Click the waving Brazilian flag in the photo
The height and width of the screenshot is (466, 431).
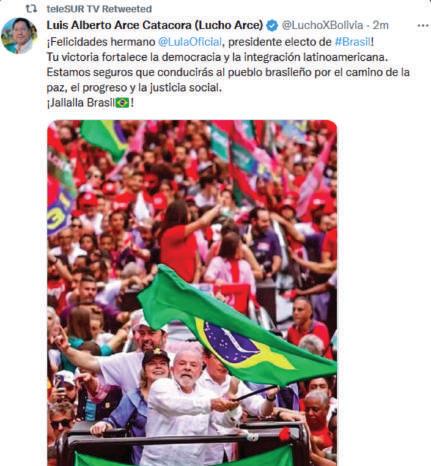[233, 330]
